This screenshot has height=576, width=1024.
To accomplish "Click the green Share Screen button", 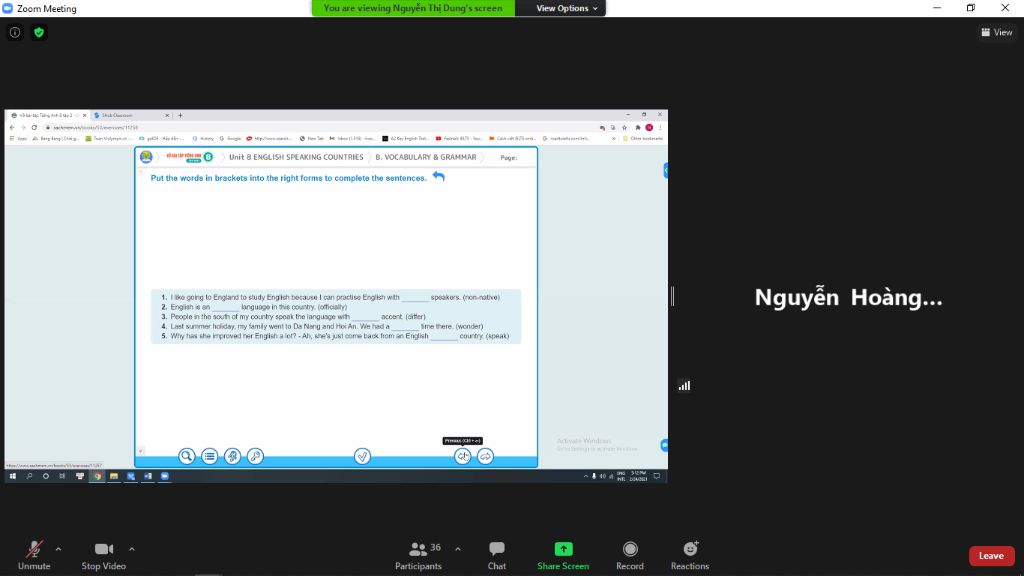I will [563, 556].
